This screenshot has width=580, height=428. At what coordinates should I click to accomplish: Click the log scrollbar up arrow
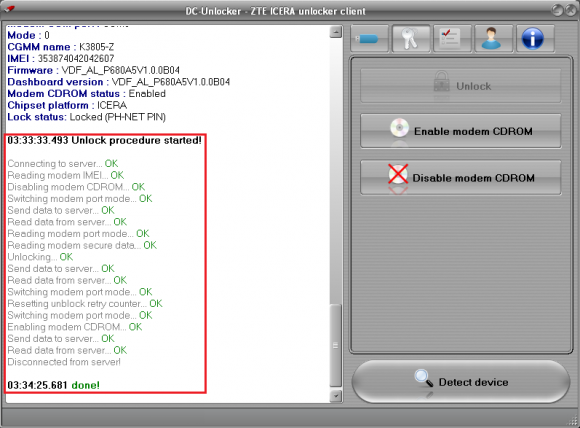335,32
